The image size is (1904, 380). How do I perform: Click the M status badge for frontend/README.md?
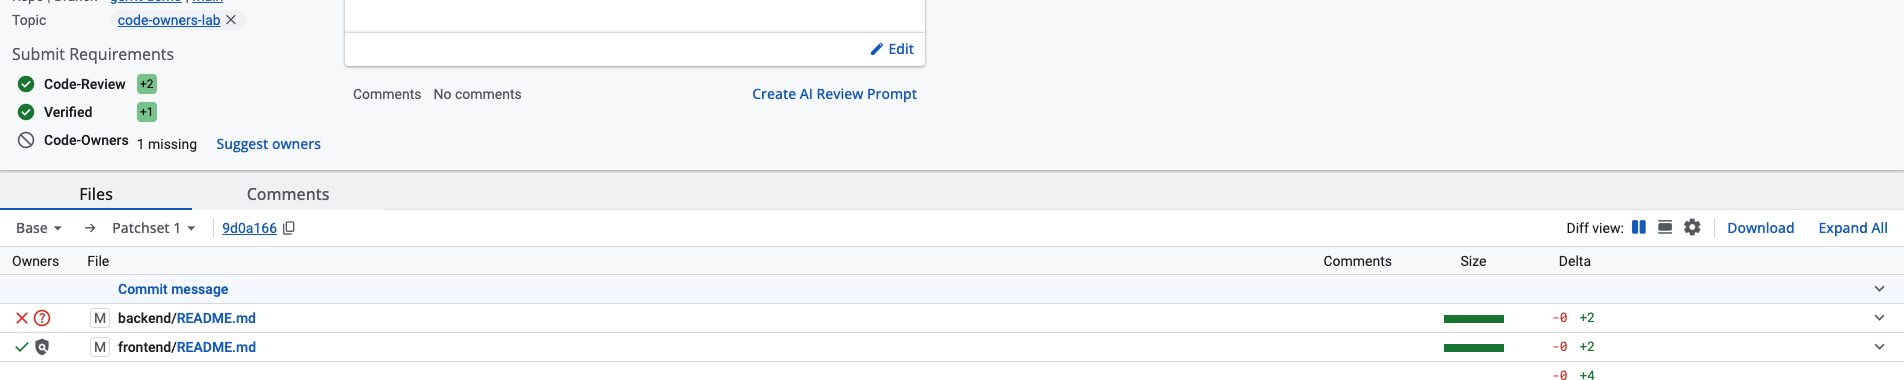point(100,347)
